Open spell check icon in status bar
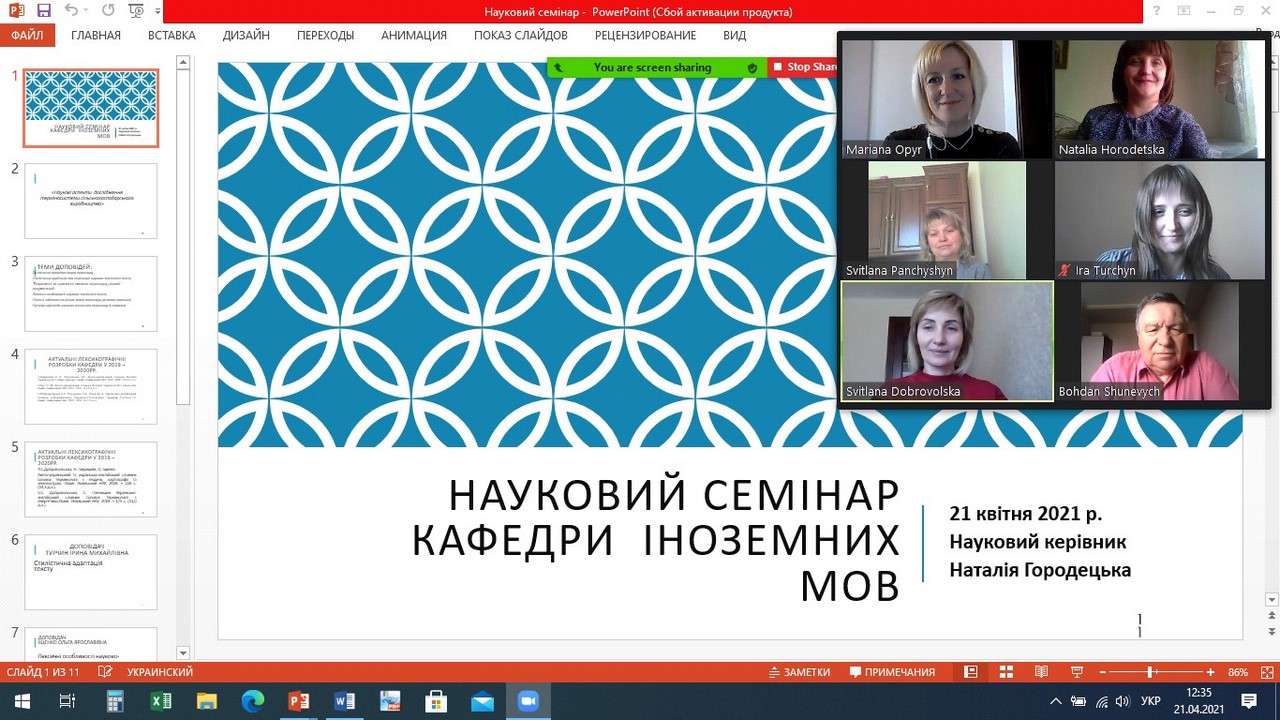Viewport: 1280px width, 720px height. click(x=105, y=672)
